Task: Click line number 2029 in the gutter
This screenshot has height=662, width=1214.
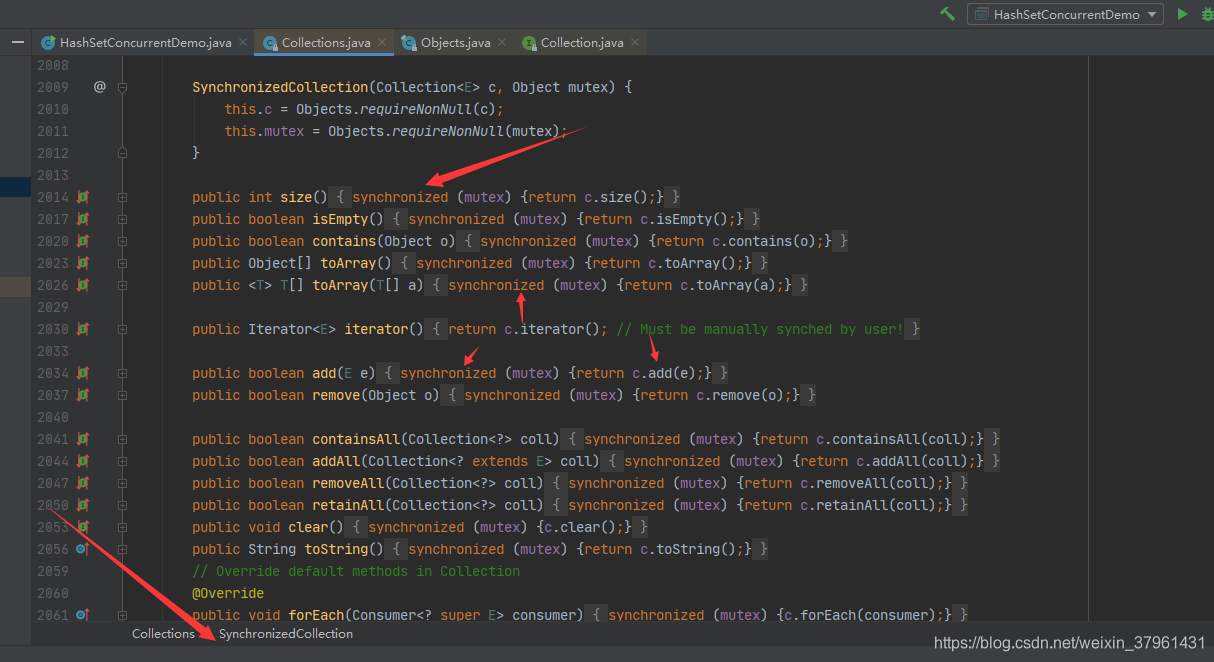Action: pyautogui.click(x=53, y=307)
